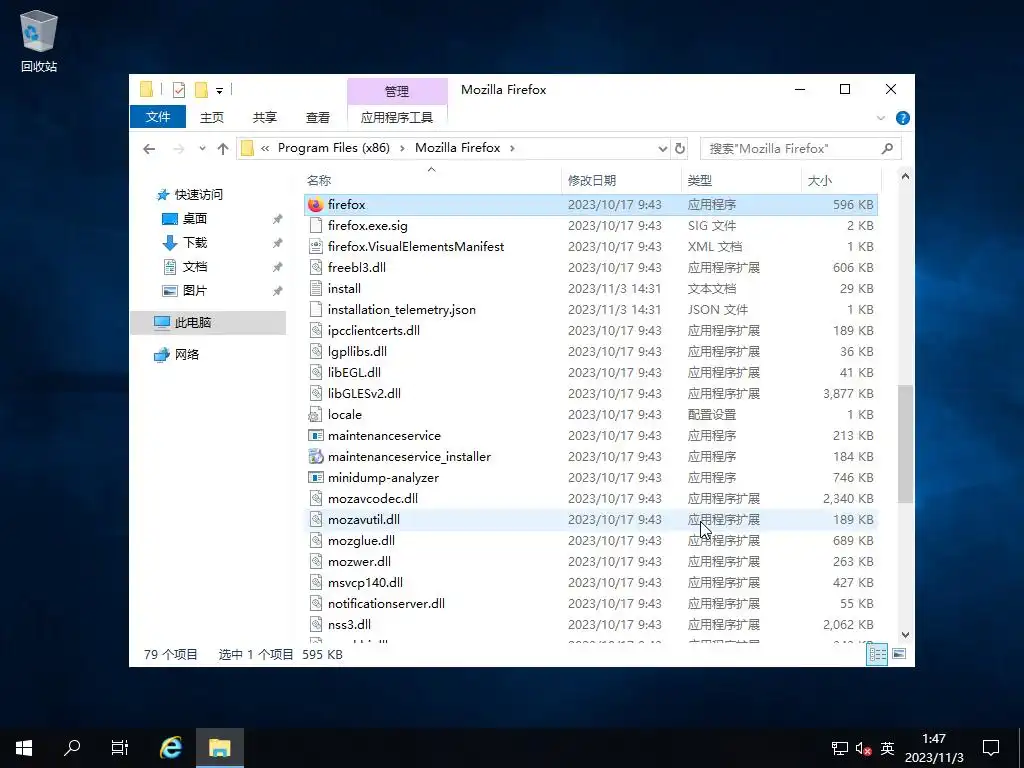The image size is (1024, 768).
Task: Open the 文件 menu tab
Action: coord(158,117)
